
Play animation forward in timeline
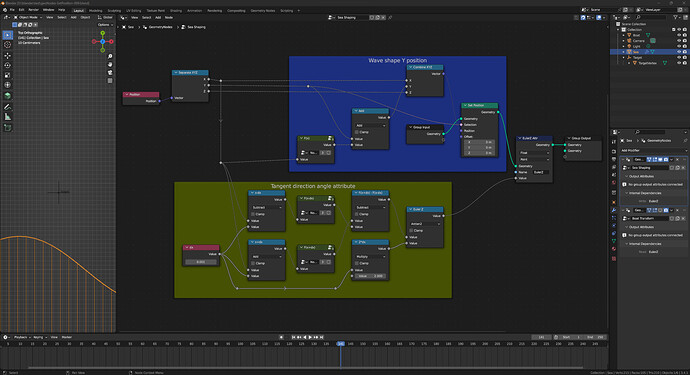tap(310, 337)
